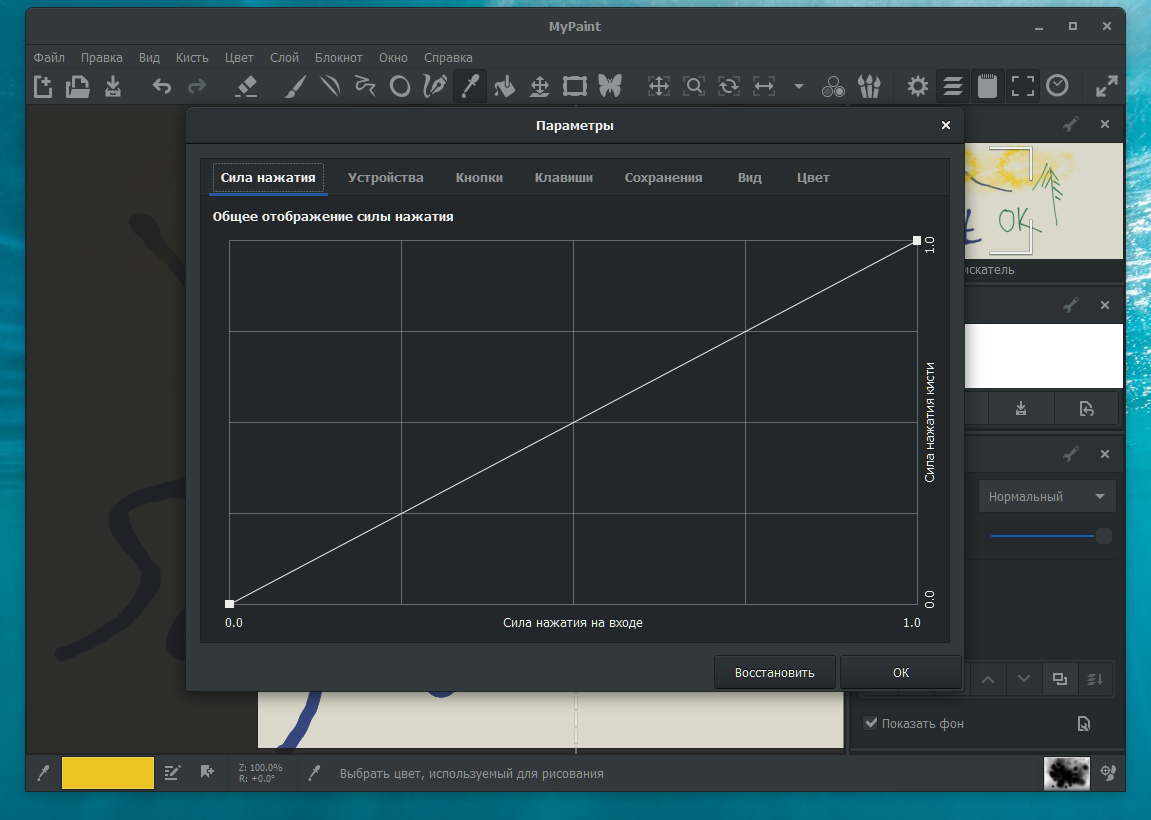
Task: Select the freehand Brush tool
Action: pyautogui.click(x=294, y=87)
